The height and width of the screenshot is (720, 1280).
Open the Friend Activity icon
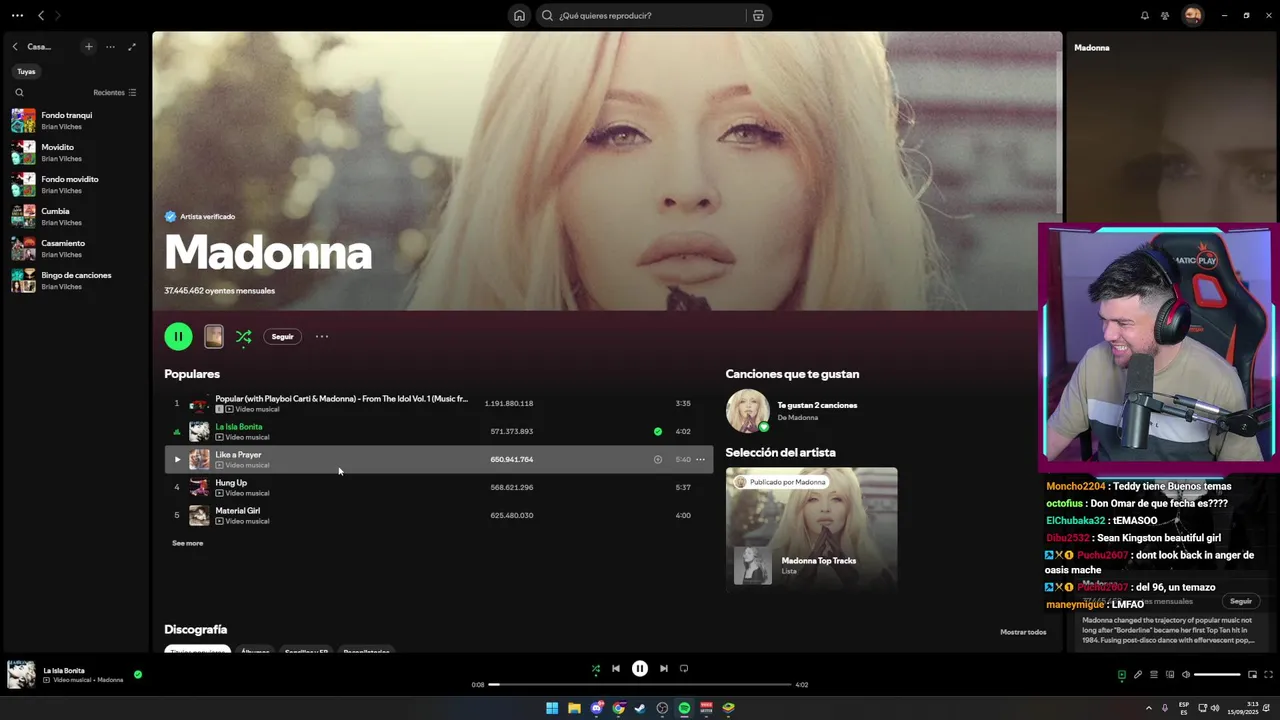point(1165,15)
